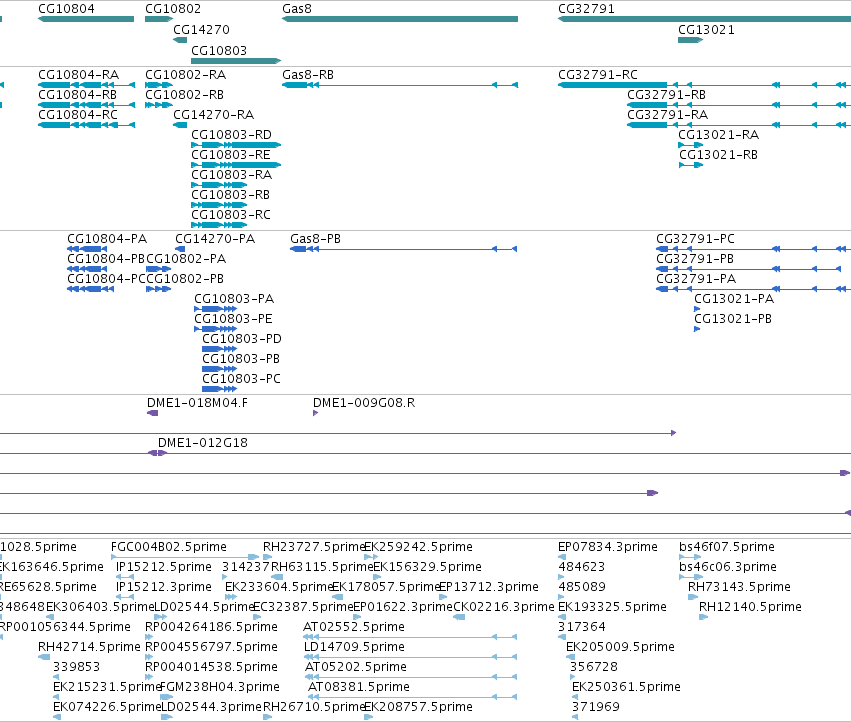
Task: Select the CG14270 gene label
Action: tap(201, 30)
